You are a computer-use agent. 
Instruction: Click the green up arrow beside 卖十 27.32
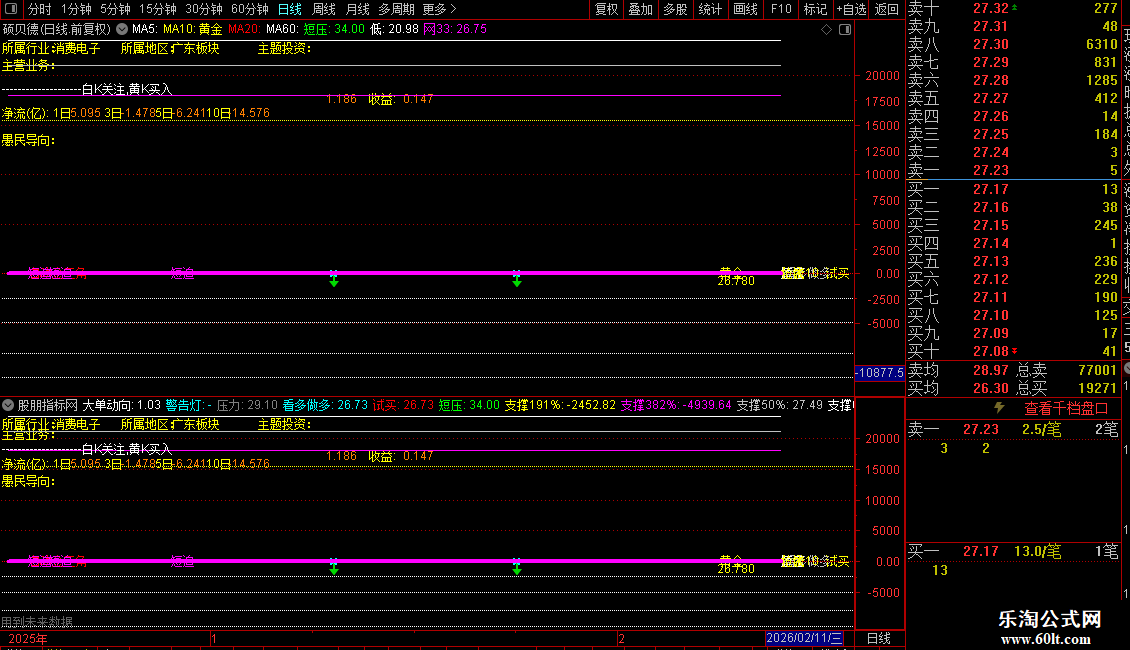(1015, 7)
